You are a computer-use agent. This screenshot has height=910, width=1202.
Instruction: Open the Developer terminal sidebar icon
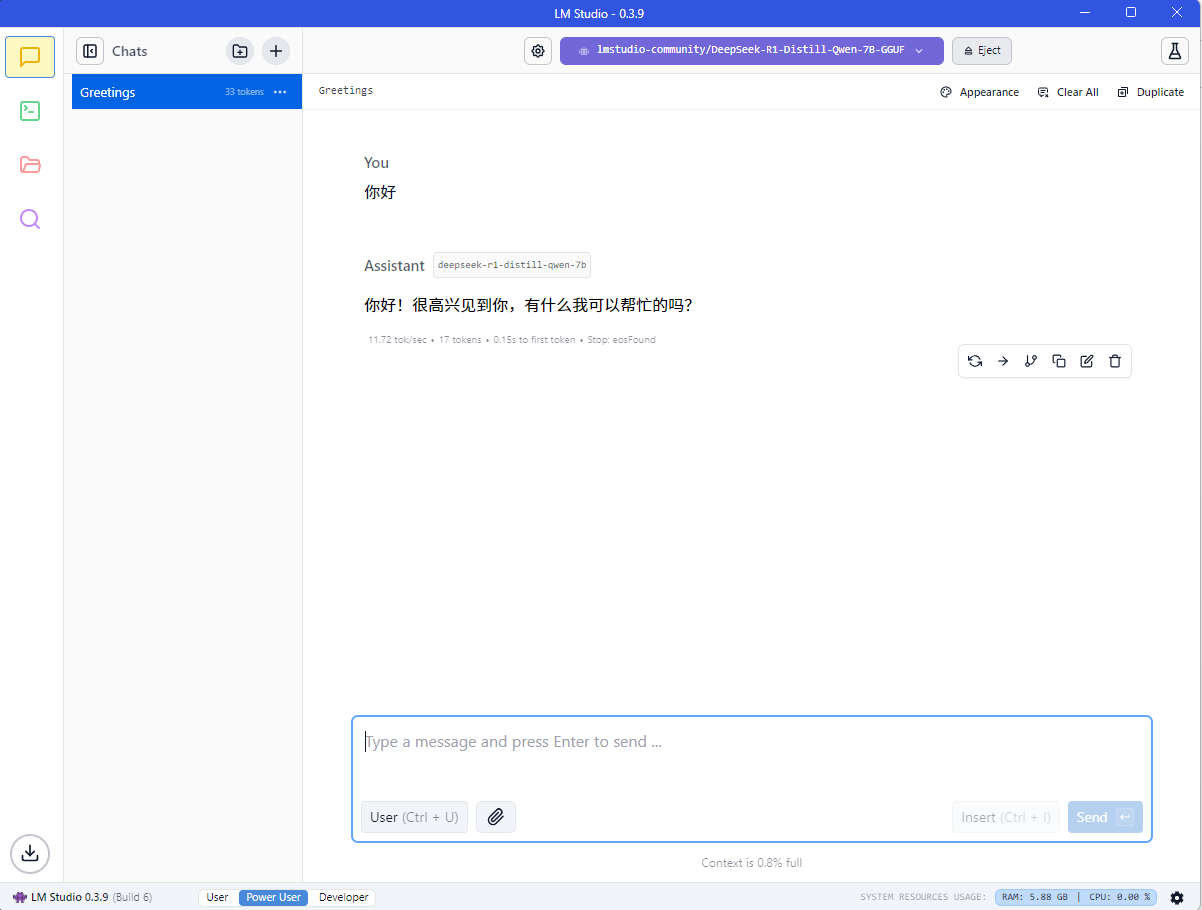pyautogui.click(x=30, y=111)
